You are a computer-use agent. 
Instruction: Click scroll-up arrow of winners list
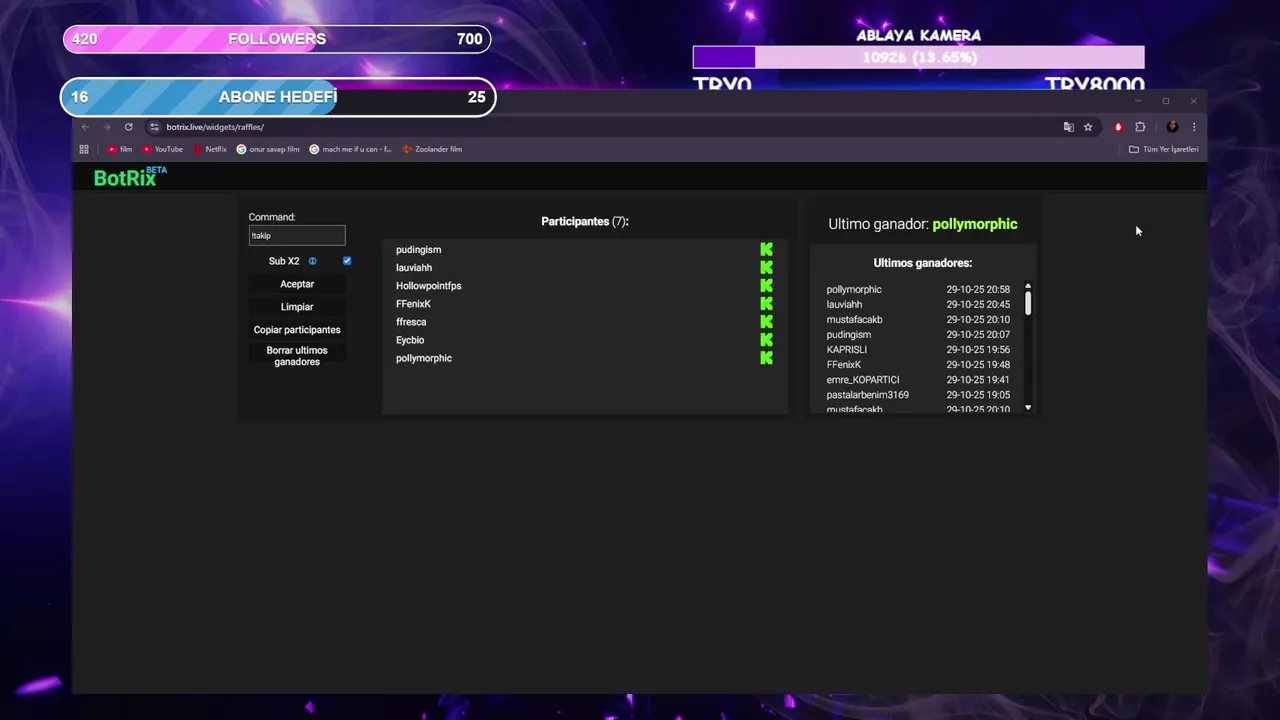[1028, 287]
